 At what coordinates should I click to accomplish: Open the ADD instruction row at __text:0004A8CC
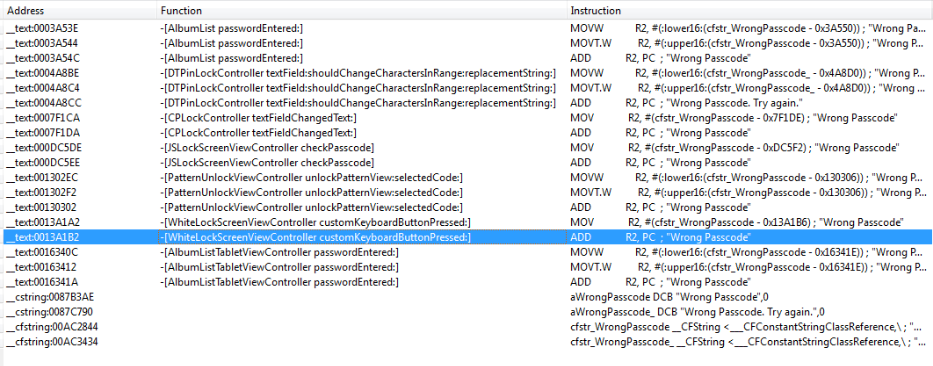(466, 102)
